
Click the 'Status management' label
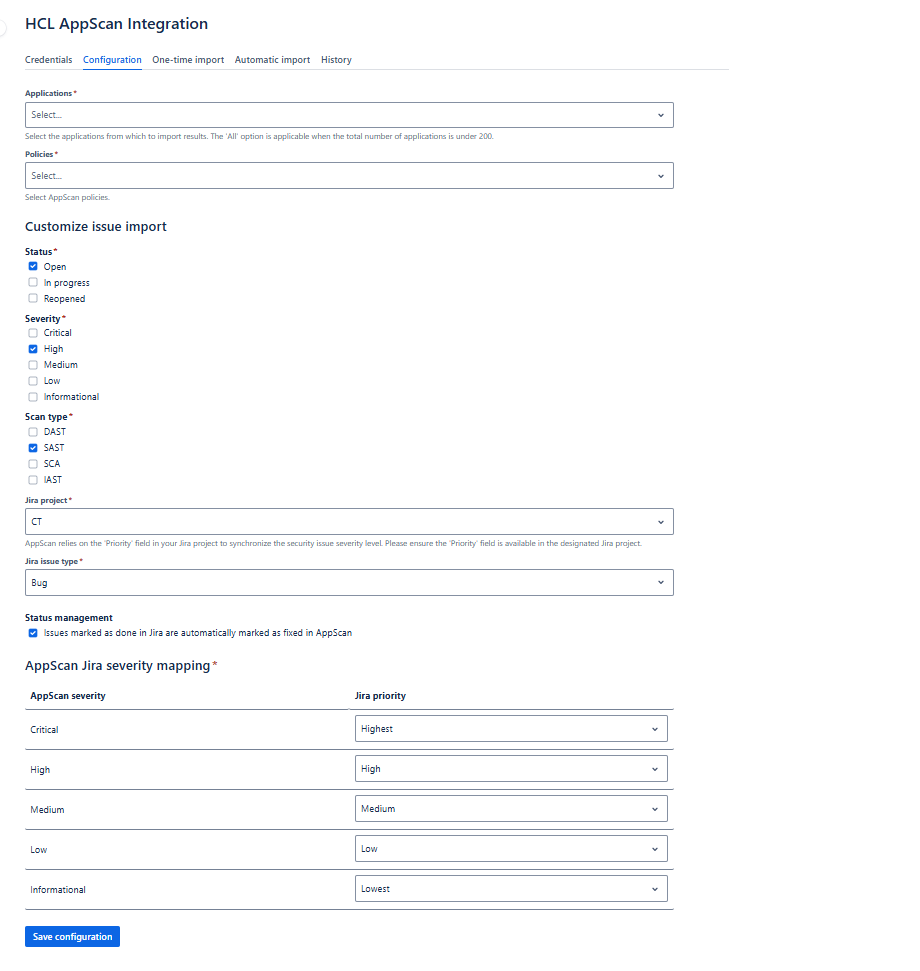click(69, 618)
